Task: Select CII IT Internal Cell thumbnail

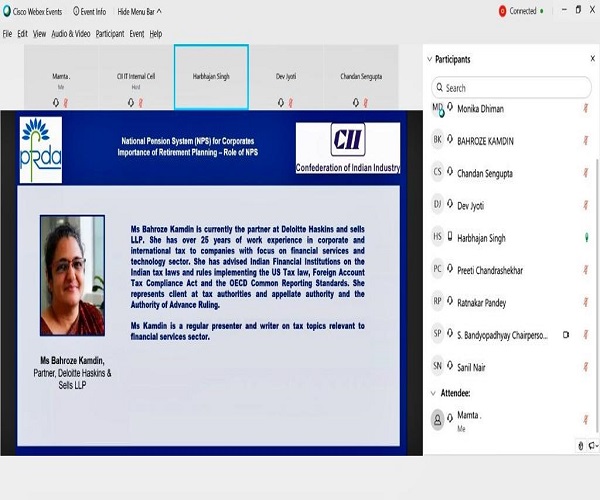Action: tap(136, 77)
